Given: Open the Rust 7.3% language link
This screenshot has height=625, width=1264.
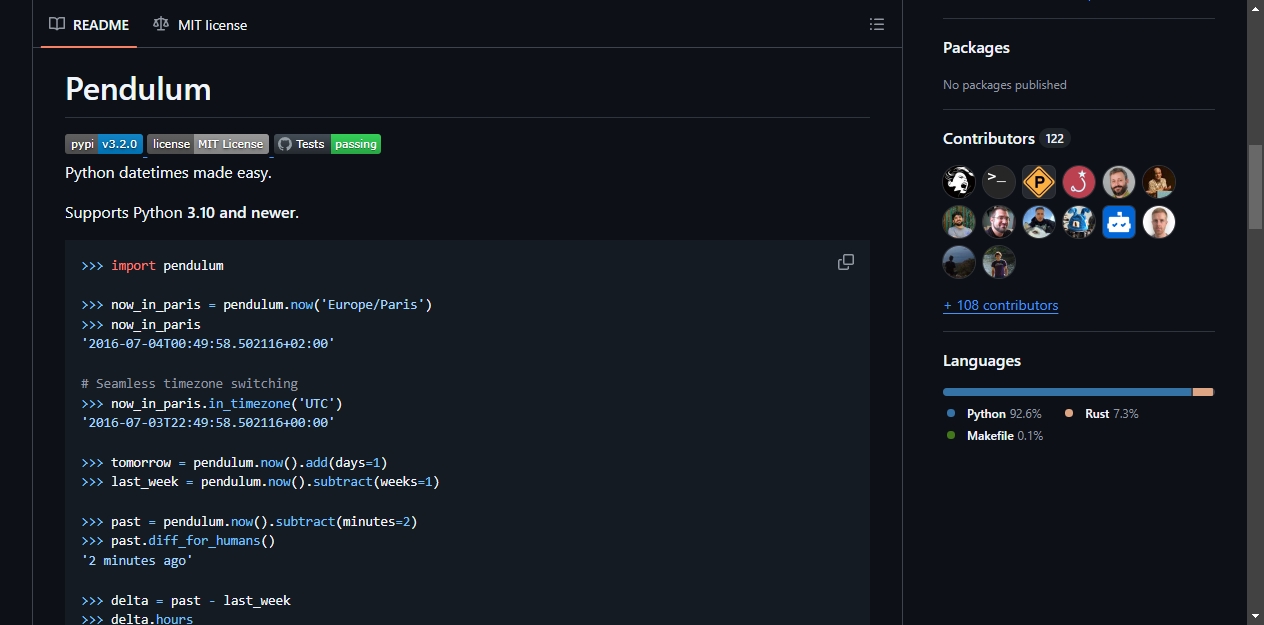Looking at the screenshot, I should pyautogui.click(x=1102, y=413).
